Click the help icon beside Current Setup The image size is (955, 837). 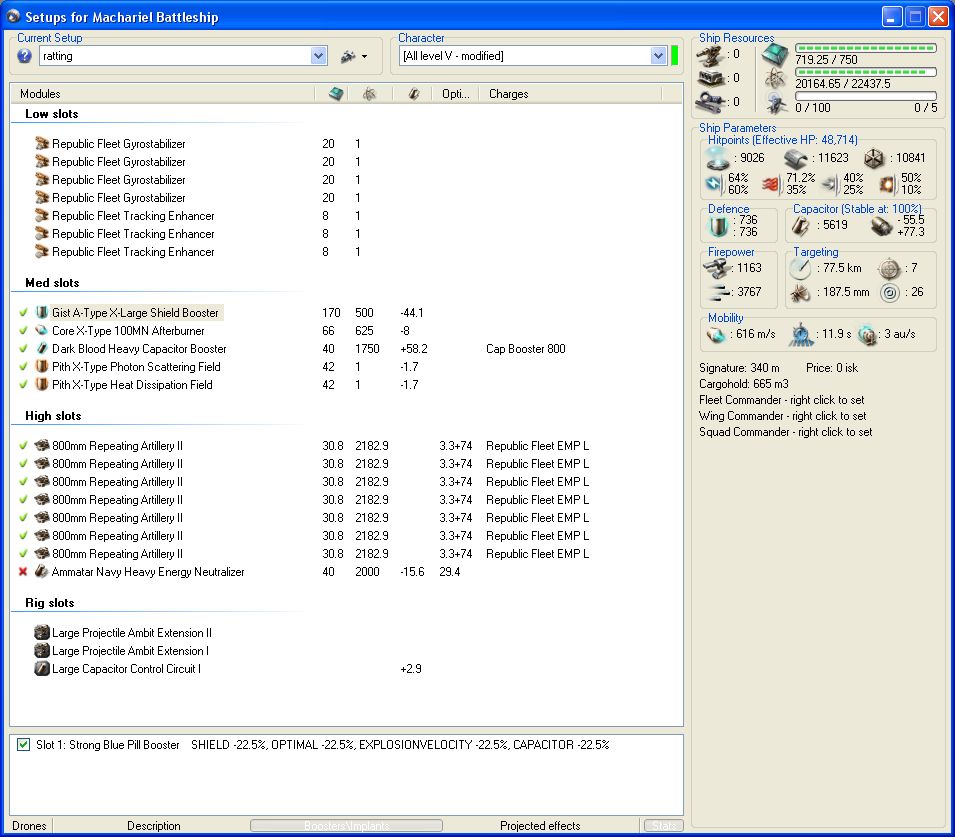point(25,56)
